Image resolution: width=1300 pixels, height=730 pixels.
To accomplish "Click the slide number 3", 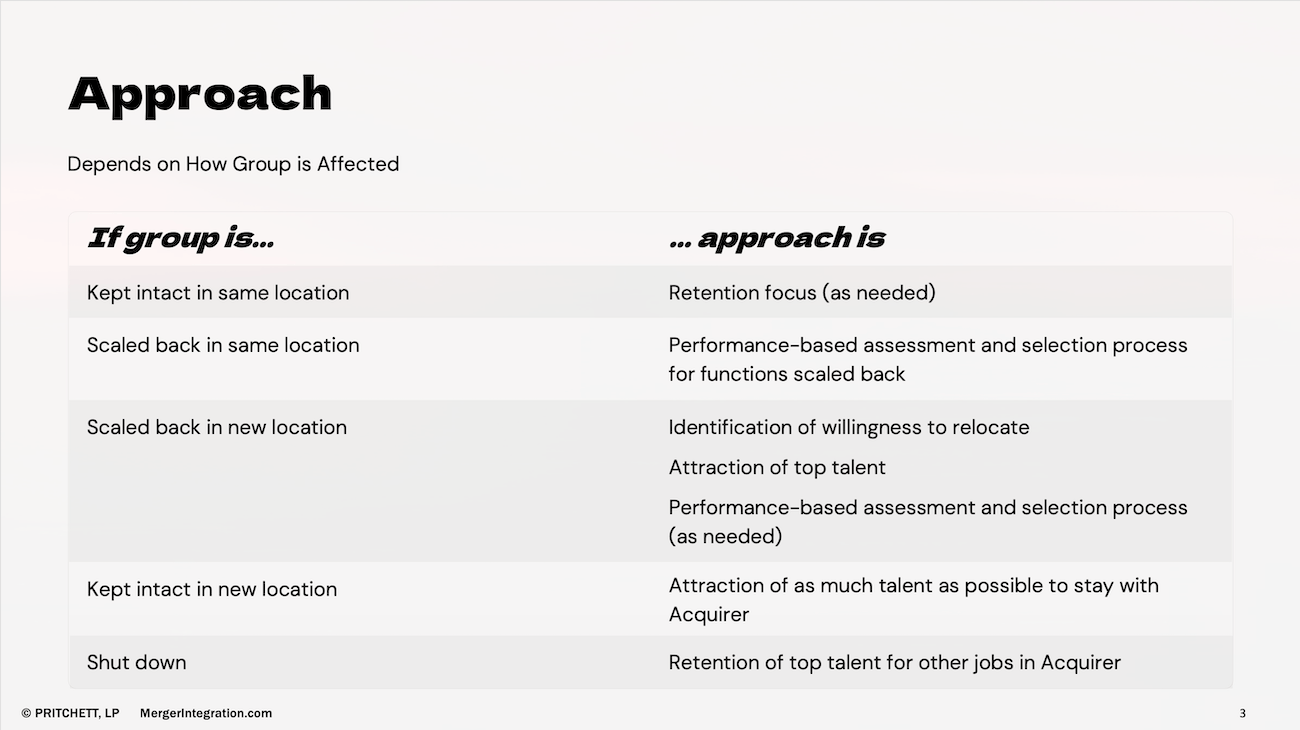I will pyautogui.click(x=1243, y=713).
